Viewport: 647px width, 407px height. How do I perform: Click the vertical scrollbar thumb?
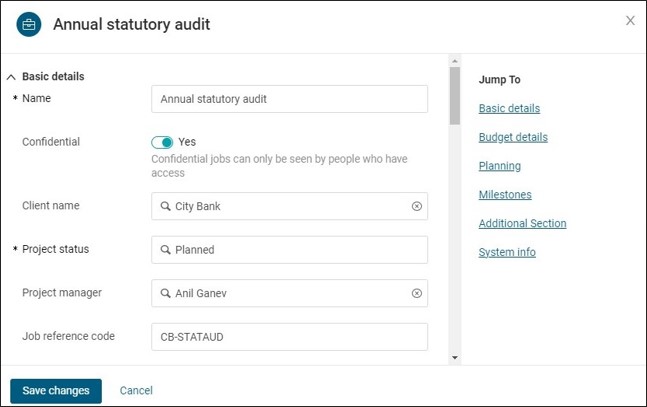(x=455, y=96)
